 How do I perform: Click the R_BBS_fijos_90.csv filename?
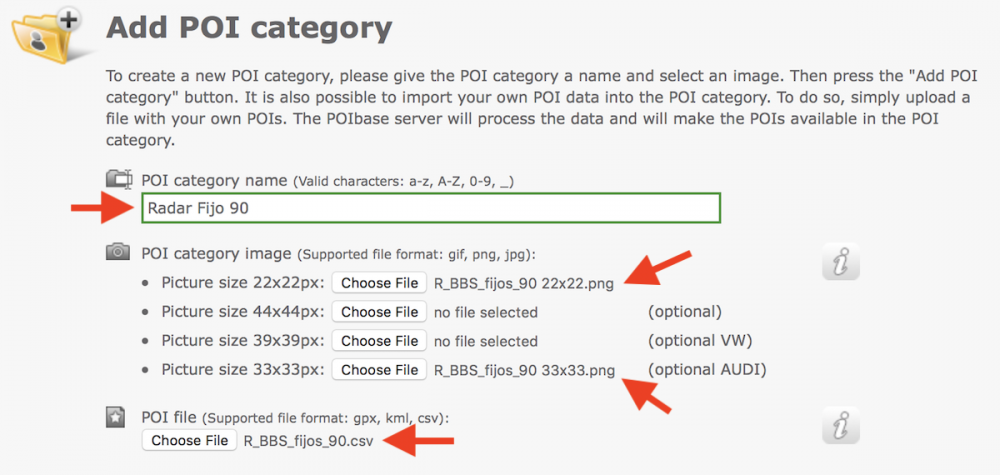point(309,441)
